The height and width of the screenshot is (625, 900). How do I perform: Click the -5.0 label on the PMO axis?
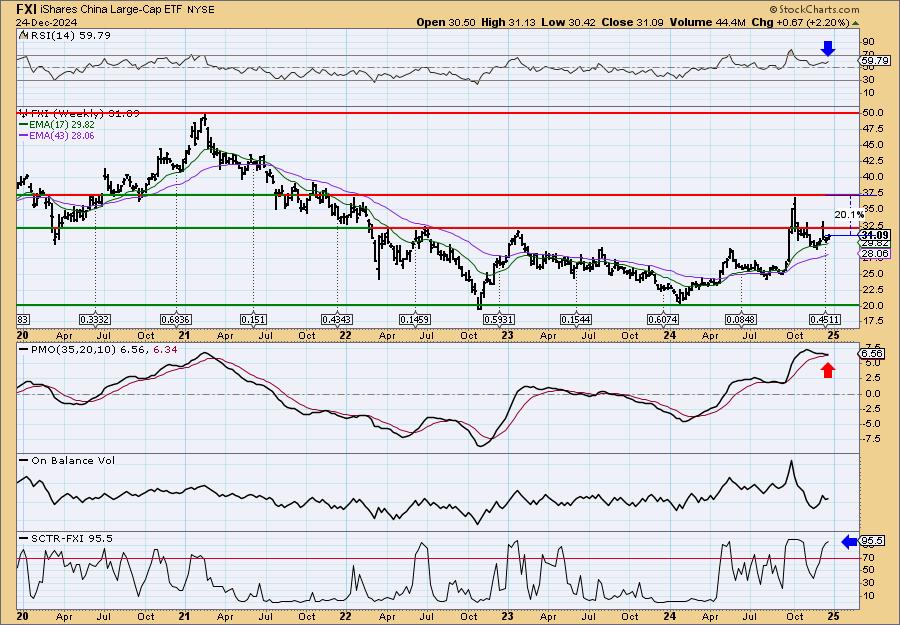[x=872, y=424]
